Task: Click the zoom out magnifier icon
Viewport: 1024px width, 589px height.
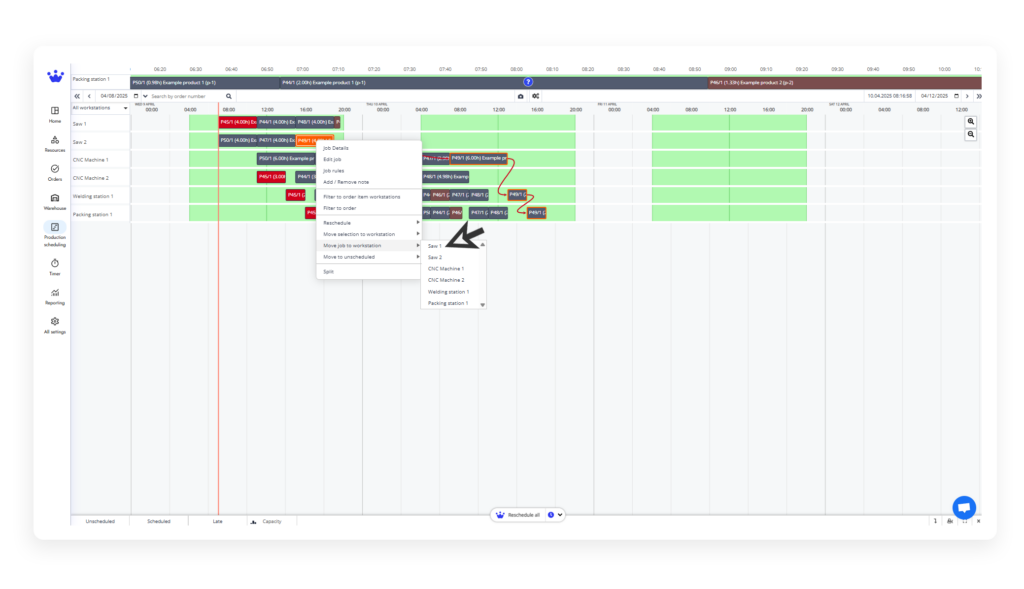Action: tap(970, 134)
